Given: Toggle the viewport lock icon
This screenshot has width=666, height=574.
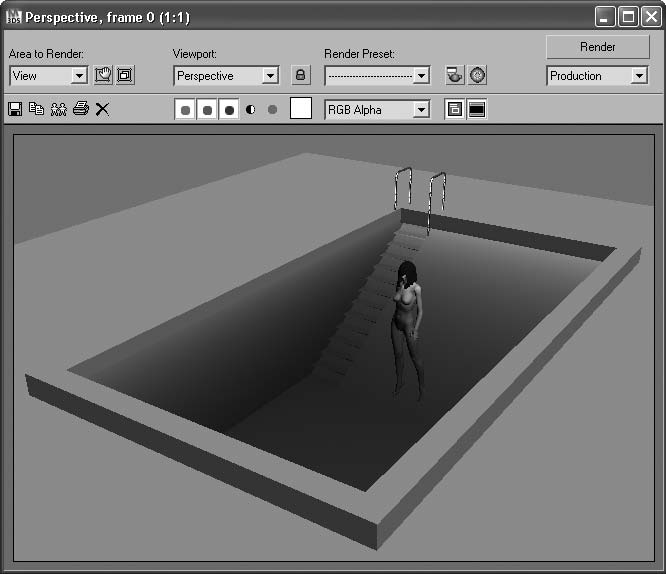Looking at the screenshot, I should tap(300, 75).
